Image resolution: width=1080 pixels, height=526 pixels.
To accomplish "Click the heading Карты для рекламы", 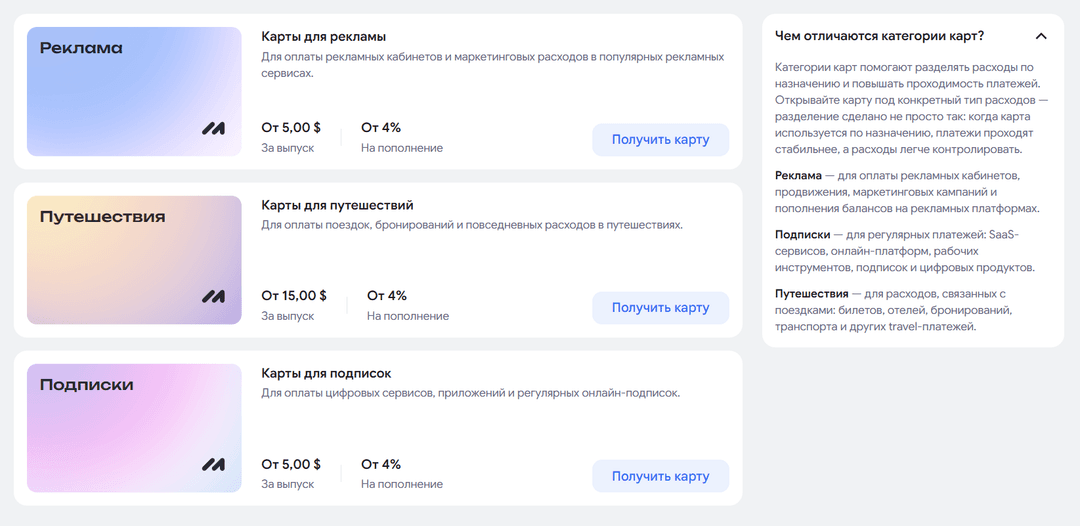I will [x=324, y=37].
